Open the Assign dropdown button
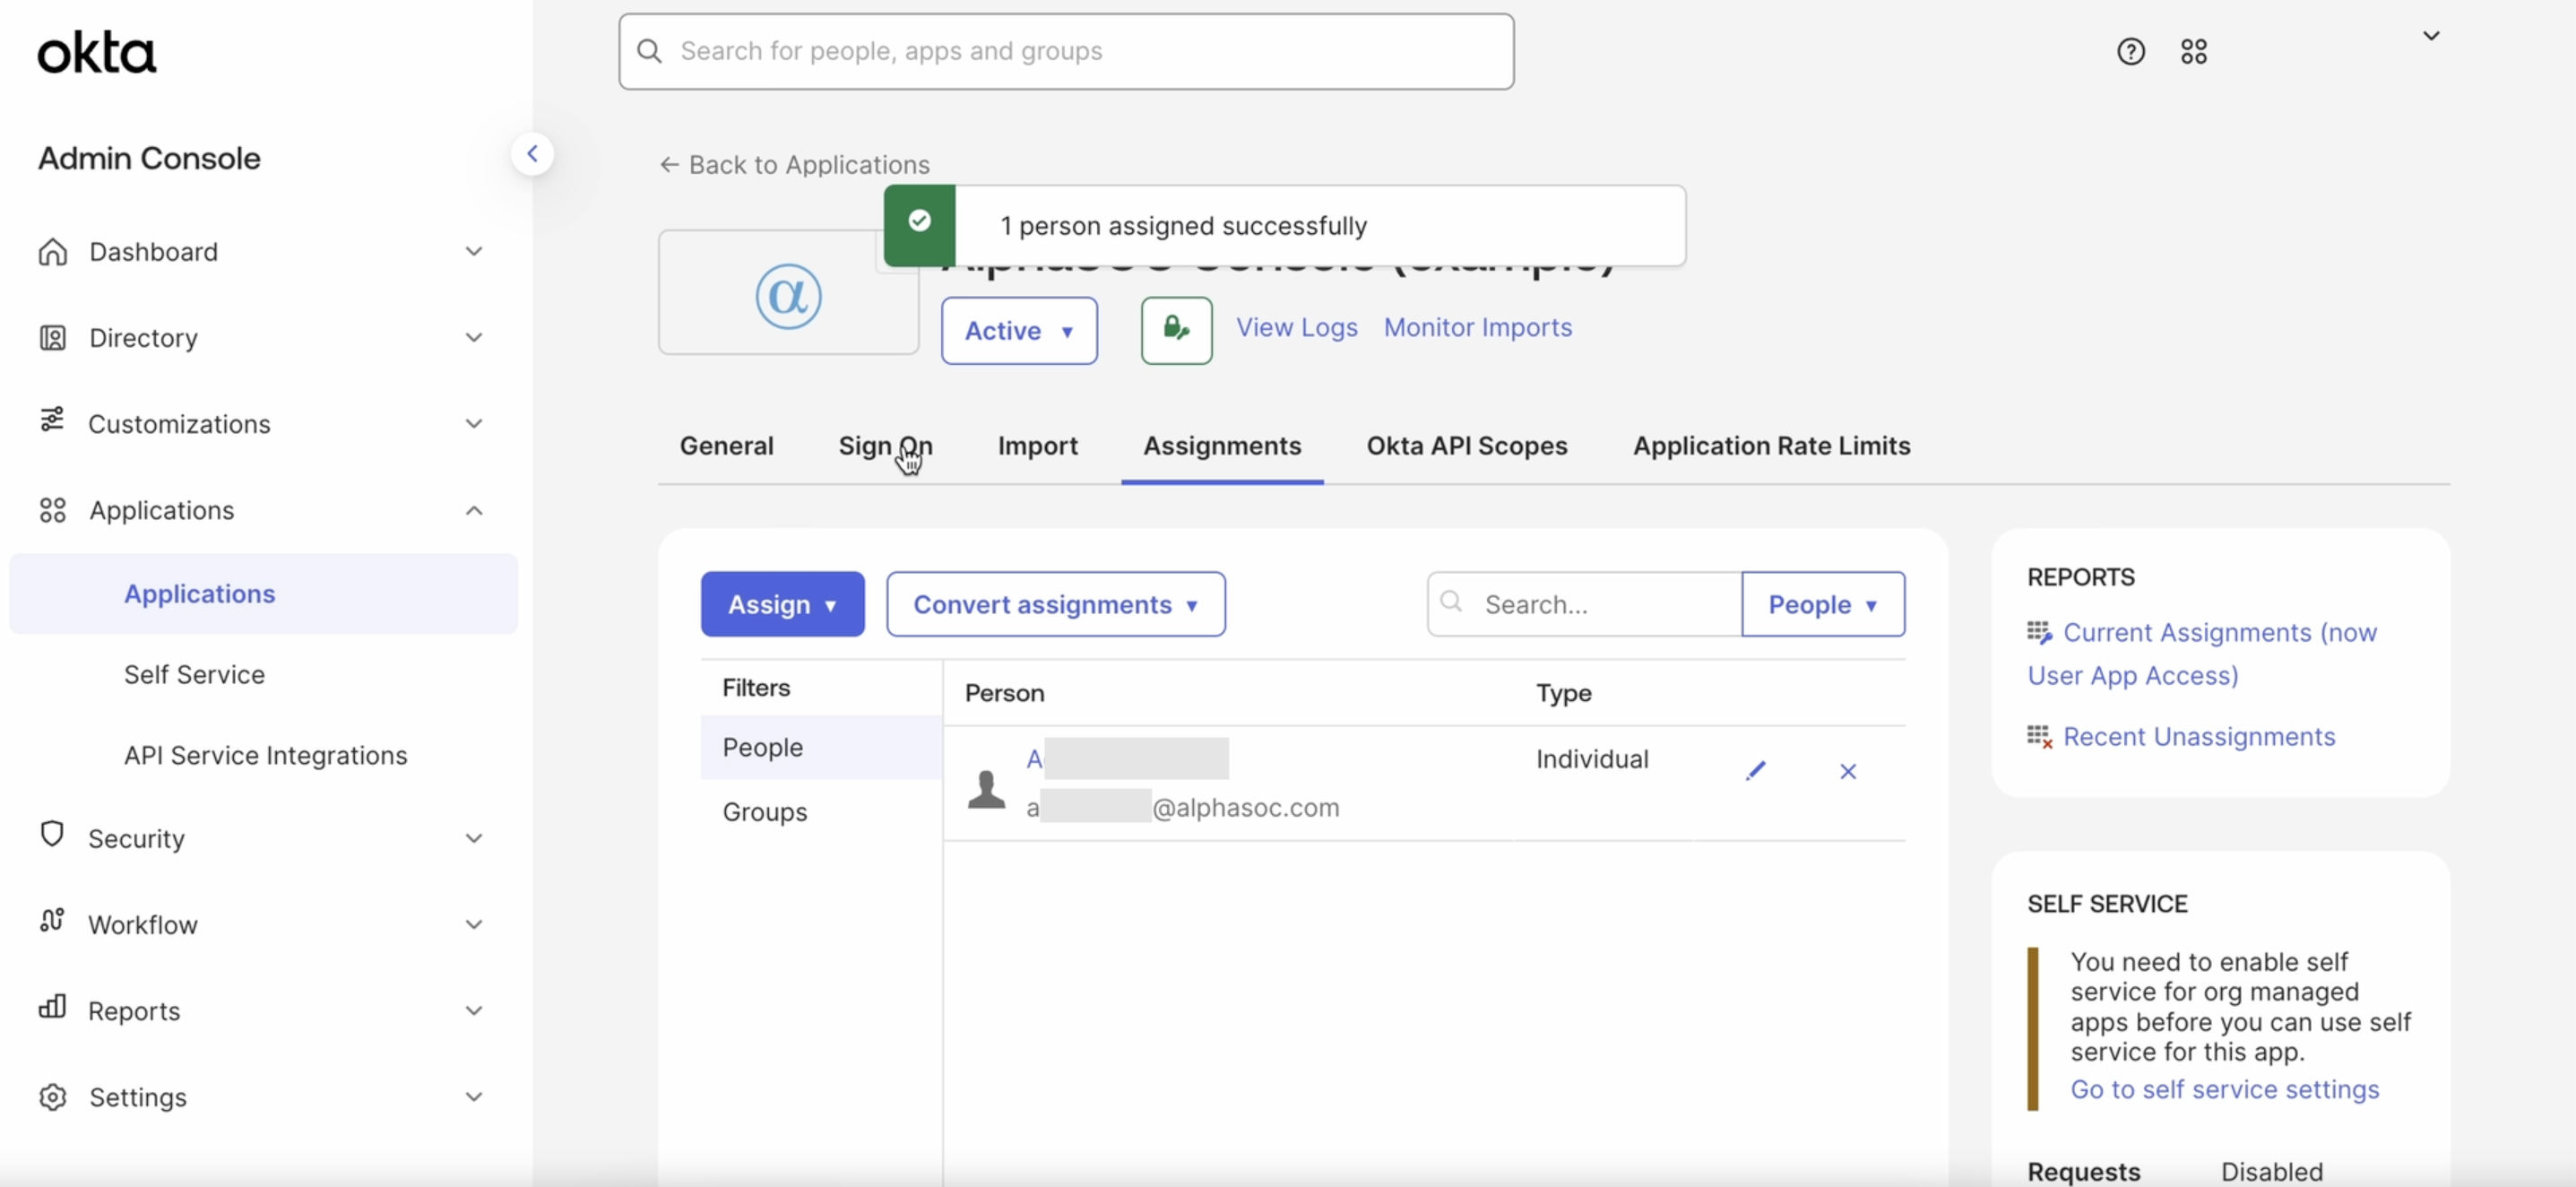Image resolution: width=2576 pixels, height=1187 pixels. point(782,604)
